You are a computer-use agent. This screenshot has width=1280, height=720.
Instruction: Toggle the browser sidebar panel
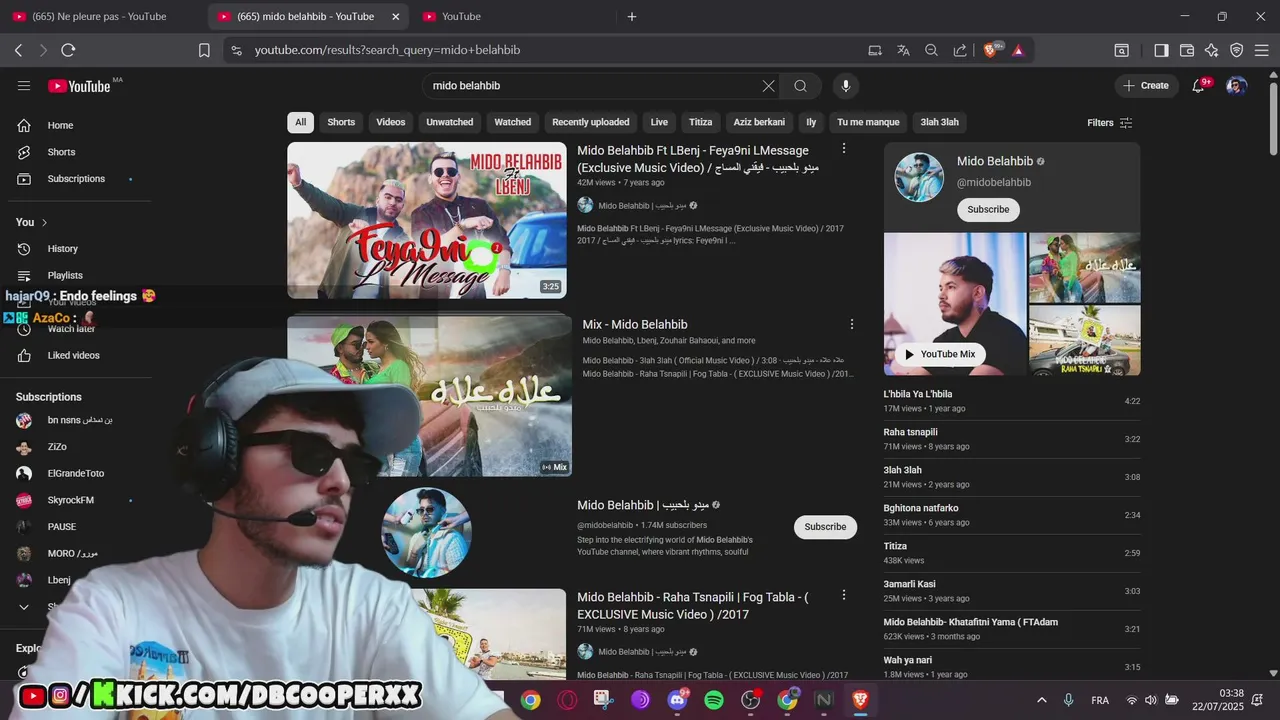(1161, 50)
